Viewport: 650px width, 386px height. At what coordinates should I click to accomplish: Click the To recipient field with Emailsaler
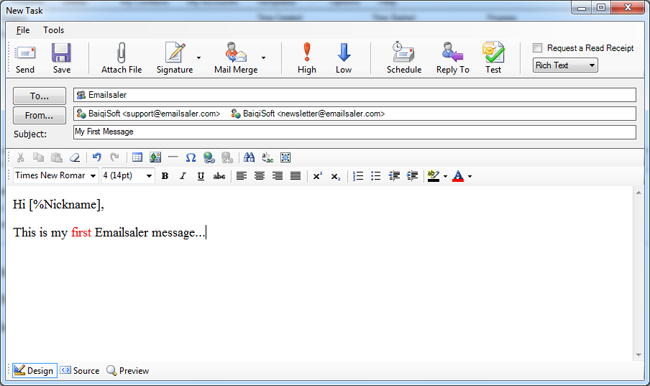pyautogui.click(x=355, y=95)
